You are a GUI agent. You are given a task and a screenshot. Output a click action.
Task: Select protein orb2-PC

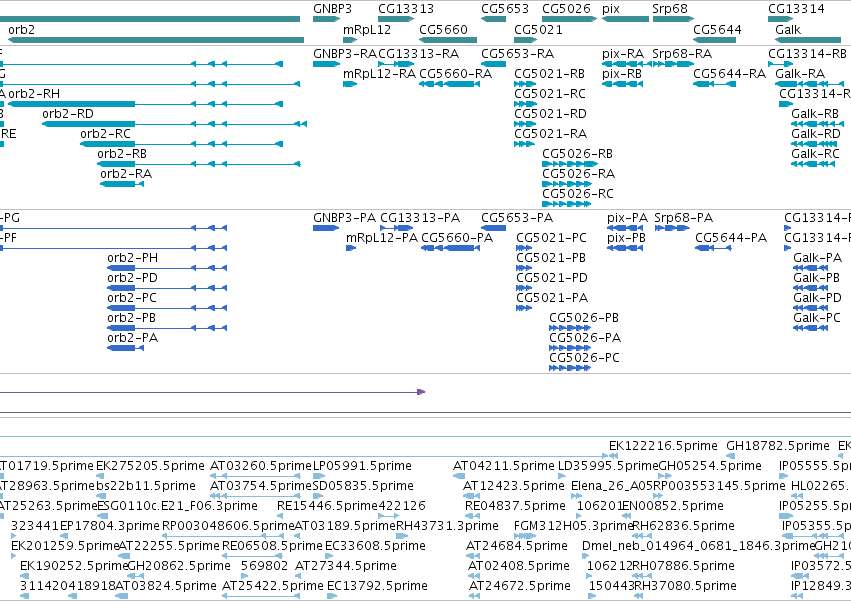[x=132, y=298]
